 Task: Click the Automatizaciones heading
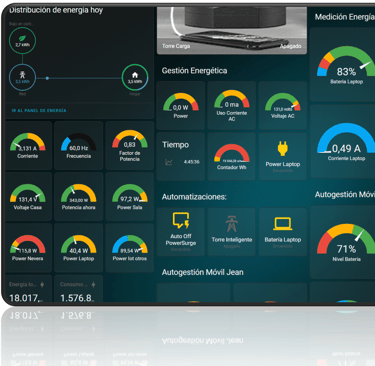point(194,197)
